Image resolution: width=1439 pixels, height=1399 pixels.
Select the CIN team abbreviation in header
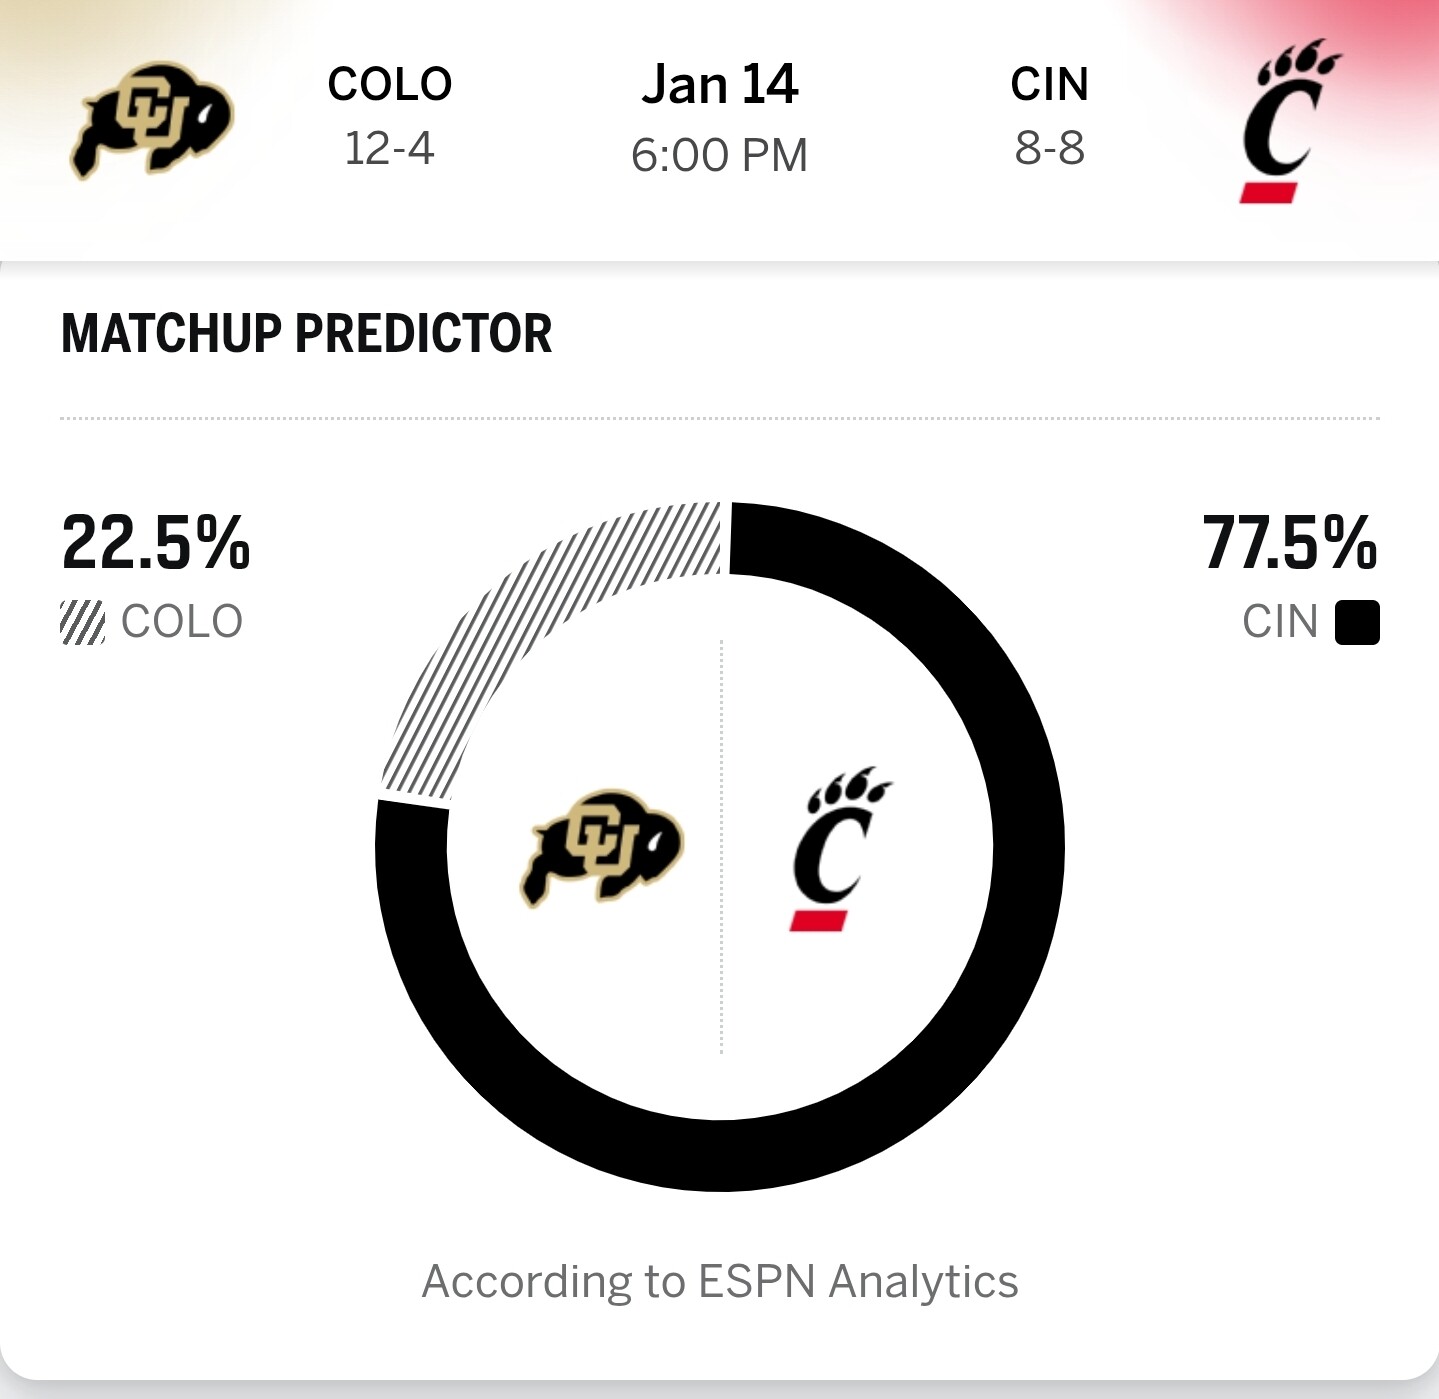(x=1049, y=84)
